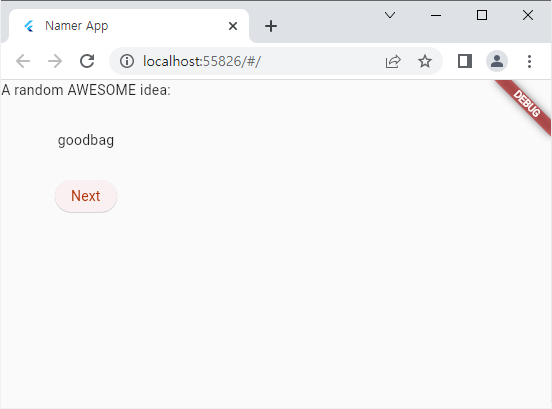Share this page icon
The image size is (552, 409).
[x=393, y=61]
